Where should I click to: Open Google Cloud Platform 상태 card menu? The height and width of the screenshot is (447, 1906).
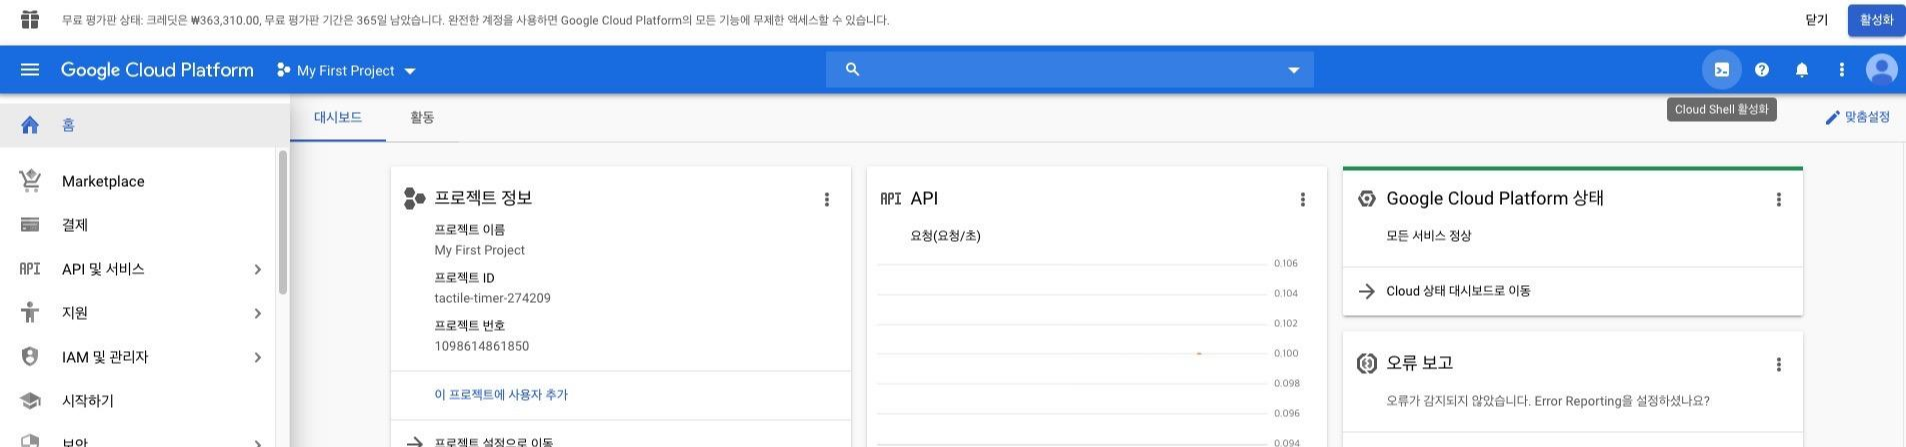(x=1778, y=200)
